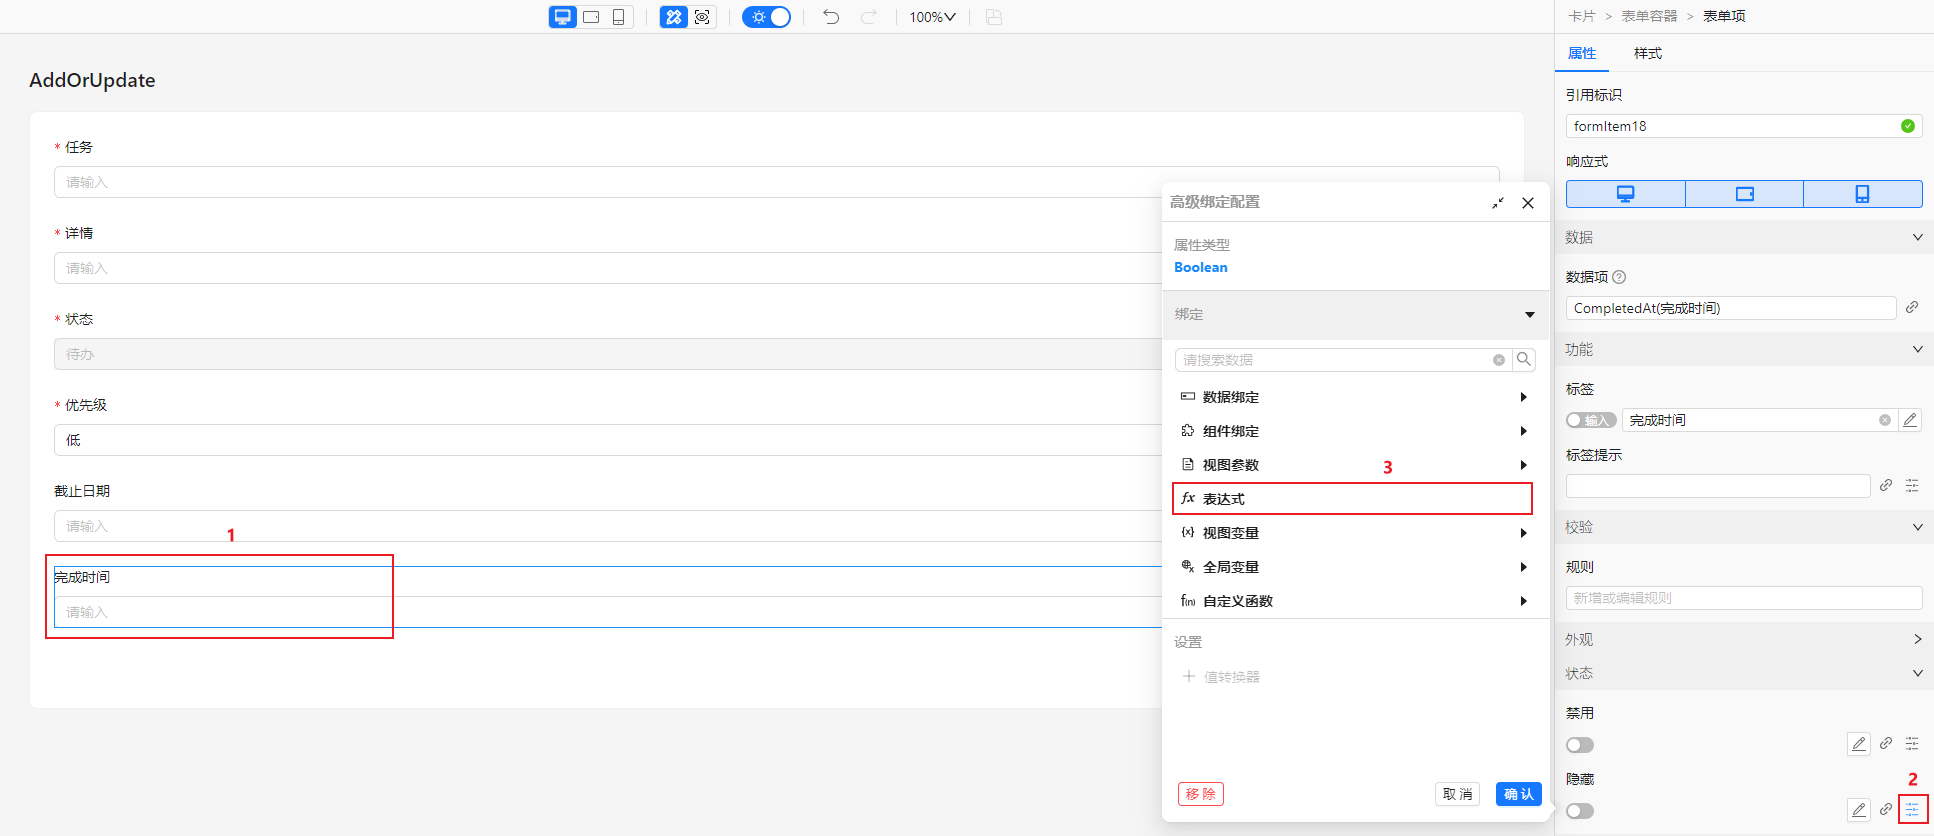This screenshot has width=1934, height=836.
Task: Click the save icon in top toolbar
Action: click(x=994, y=17)
